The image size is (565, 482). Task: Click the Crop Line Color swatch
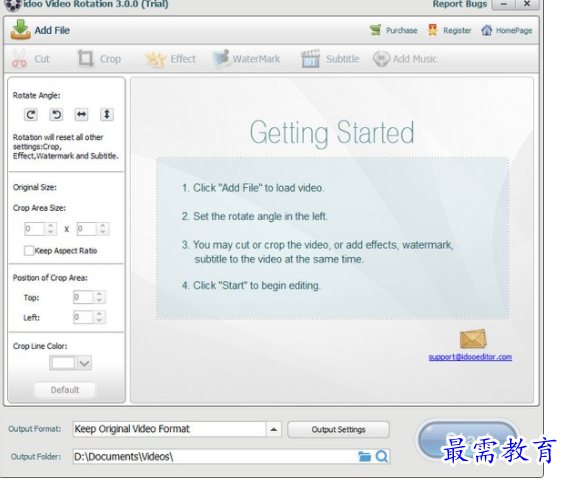click(x=63, y=363)
